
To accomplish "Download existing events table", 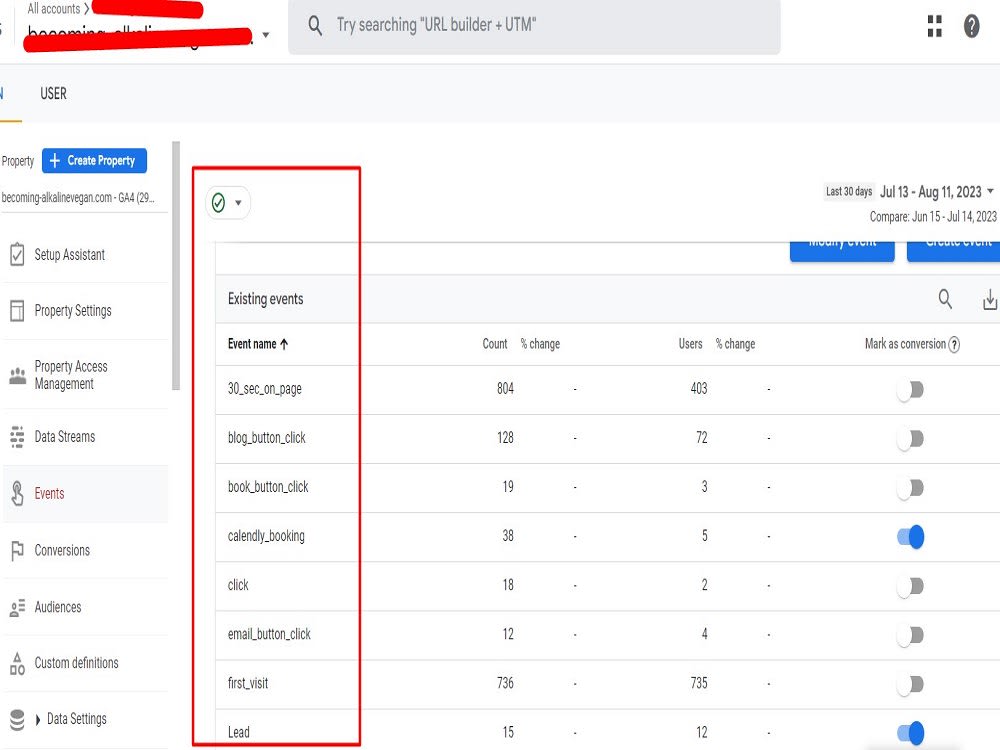I will [990, 298].
